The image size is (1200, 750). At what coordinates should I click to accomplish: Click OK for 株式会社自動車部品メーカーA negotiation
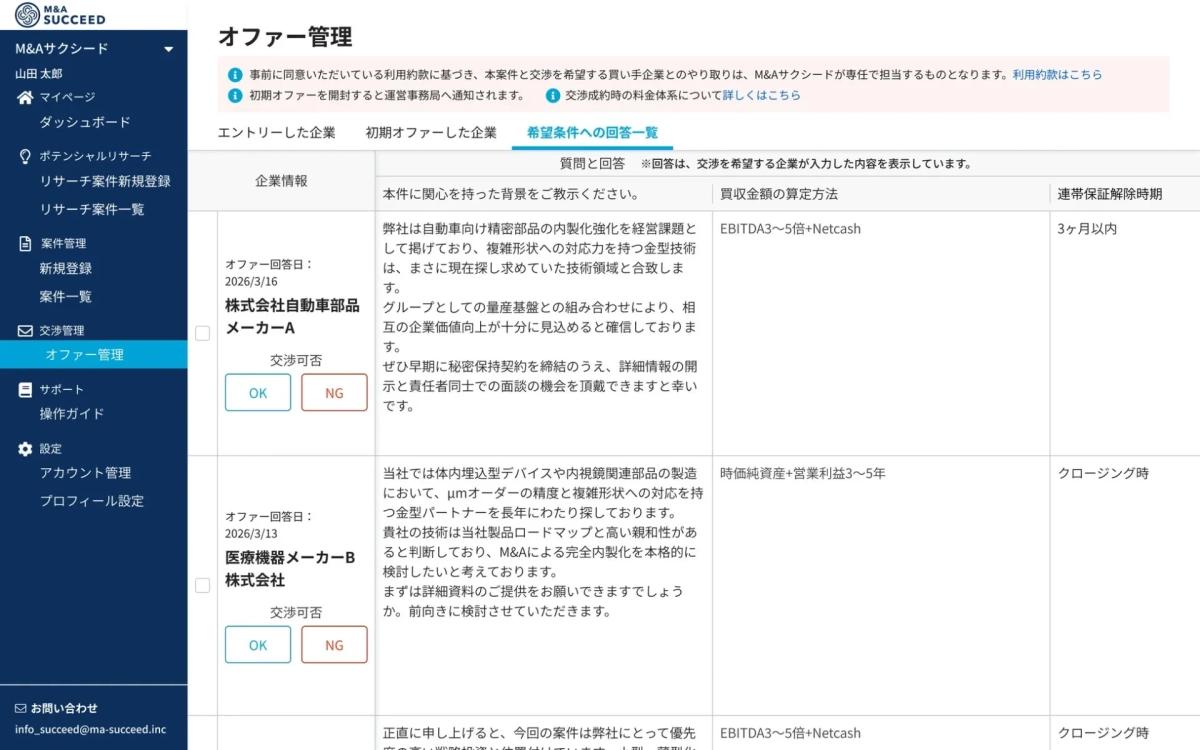point(257,392)
